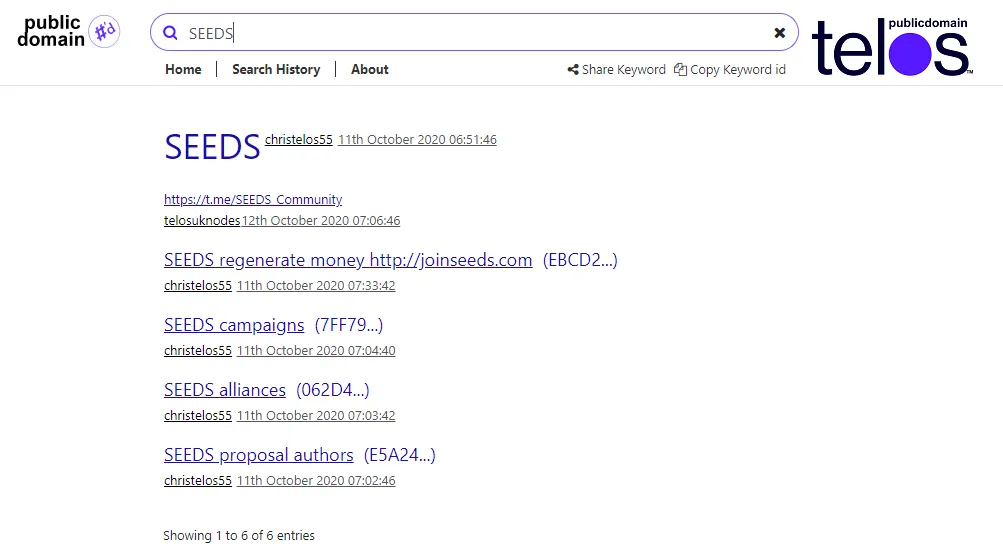1003x559 pixels.
Task: Click the large SEEDS keyword heading
Action: click(x=212, y=146)
